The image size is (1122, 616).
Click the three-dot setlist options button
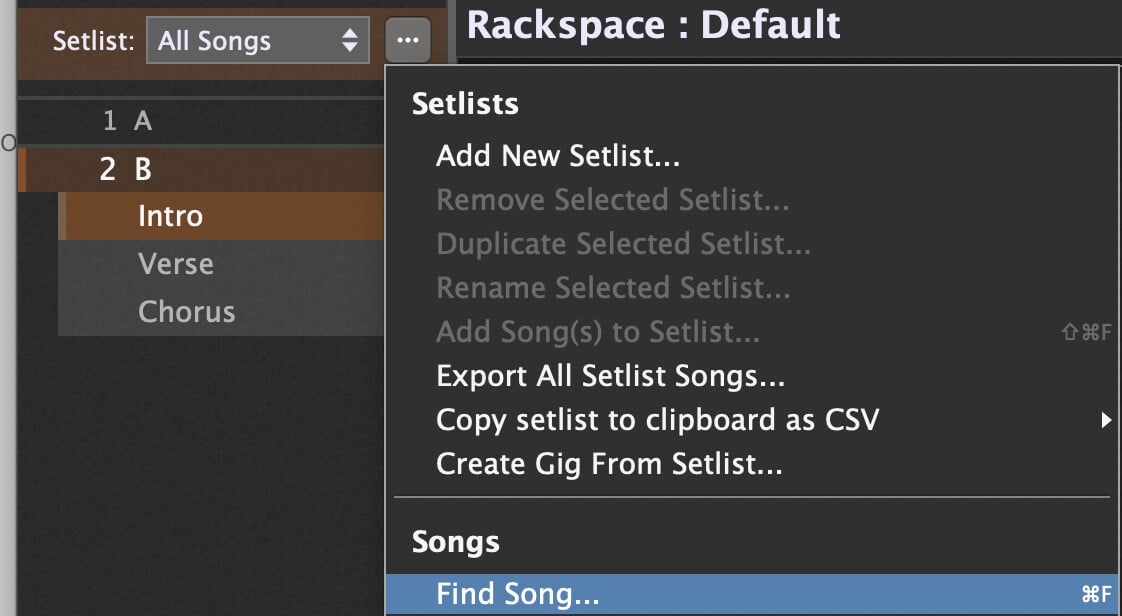click(x=407, y=41)
